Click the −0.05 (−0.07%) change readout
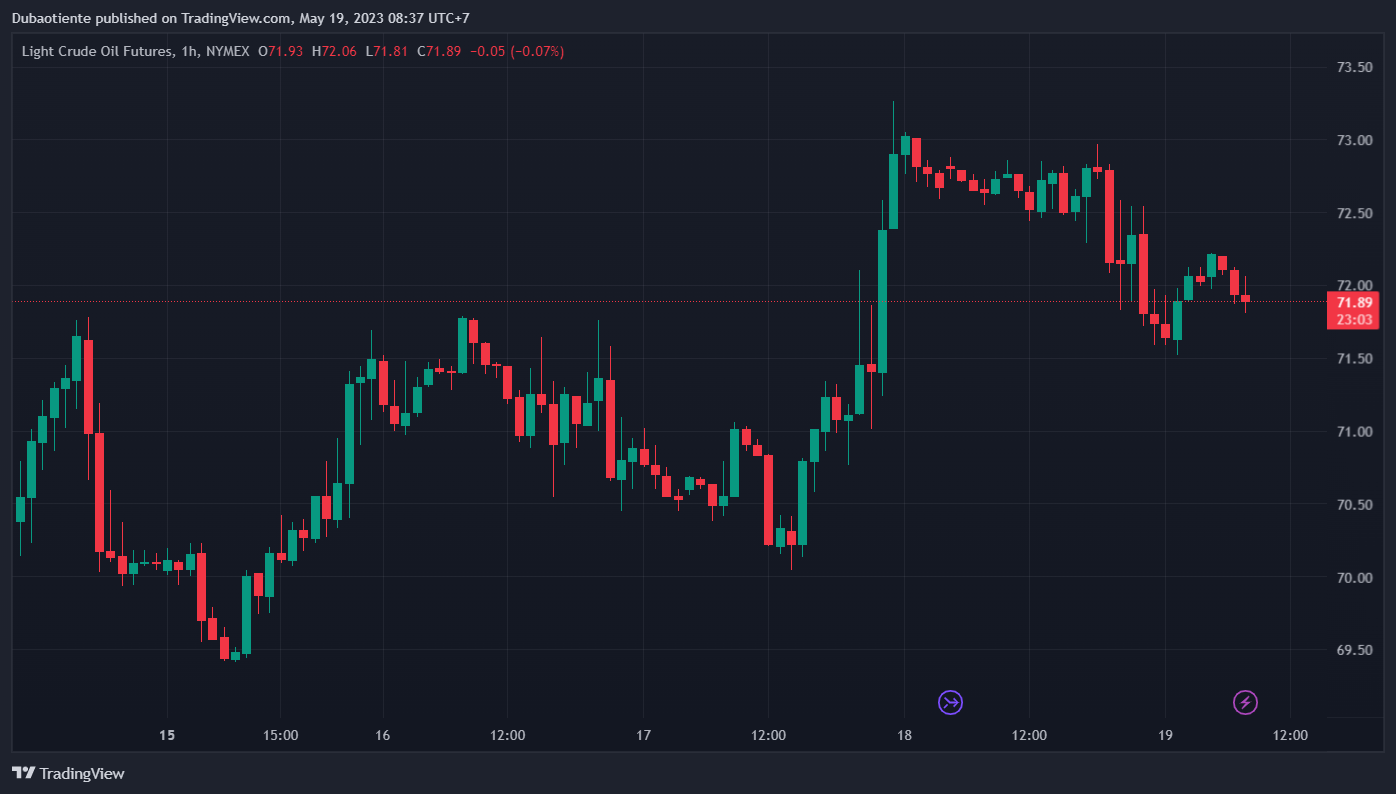The height and width of the screenshot is (794, 1396). [x=517, y=51]
